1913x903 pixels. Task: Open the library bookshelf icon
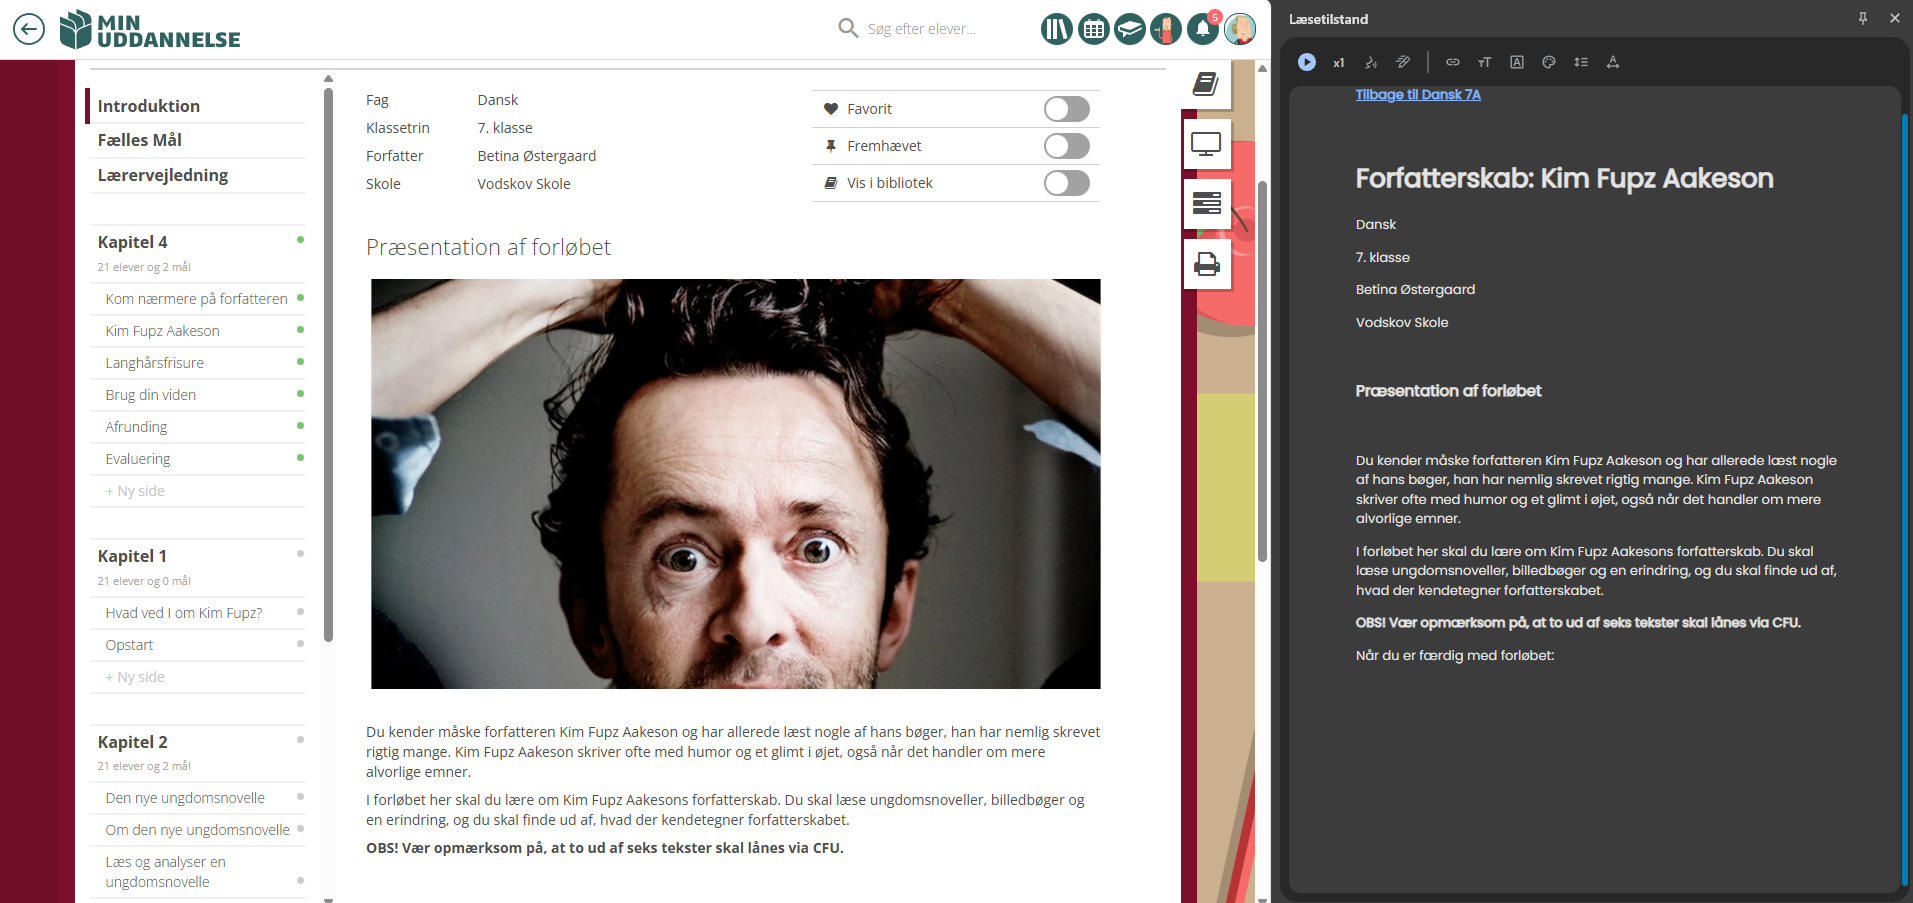pyautogui.click(x=1056, y=29)
